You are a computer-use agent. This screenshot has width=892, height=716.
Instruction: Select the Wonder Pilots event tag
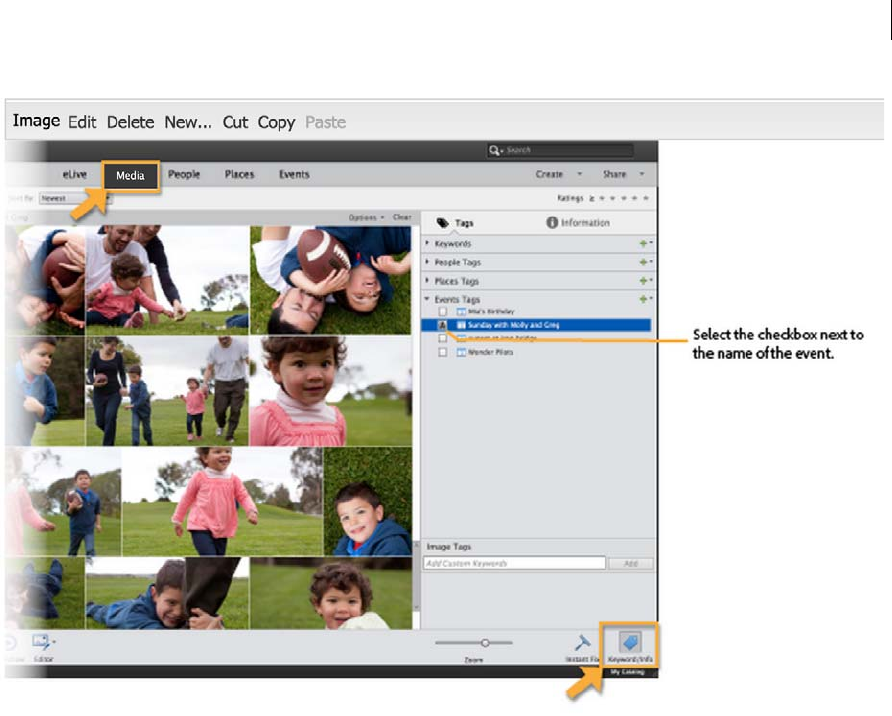point(490,353)
